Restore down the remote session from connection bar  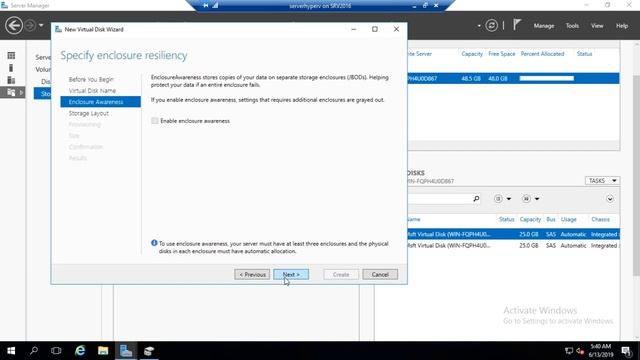[x=425, y=6]
